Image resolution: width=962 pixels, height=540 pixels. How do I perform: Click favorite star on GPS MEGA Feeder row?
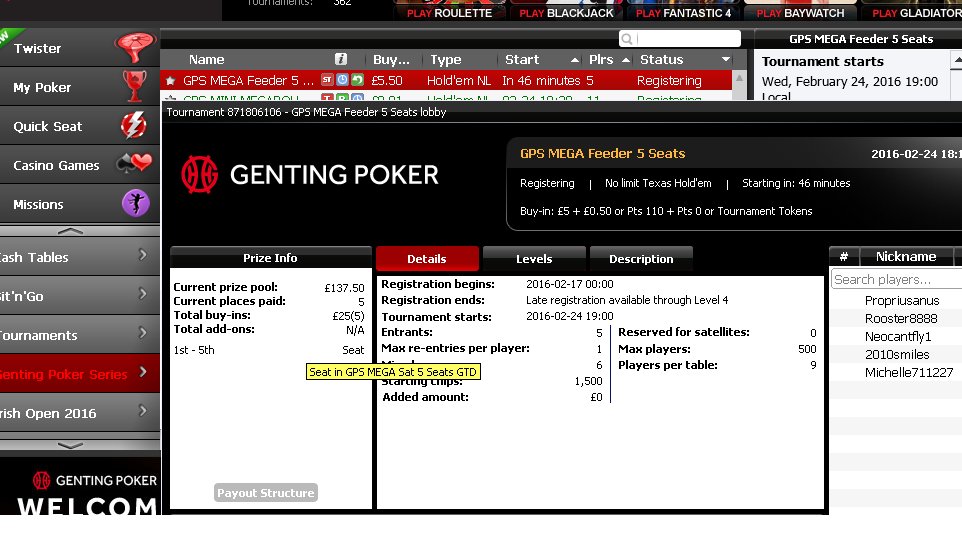click(171, 80)
